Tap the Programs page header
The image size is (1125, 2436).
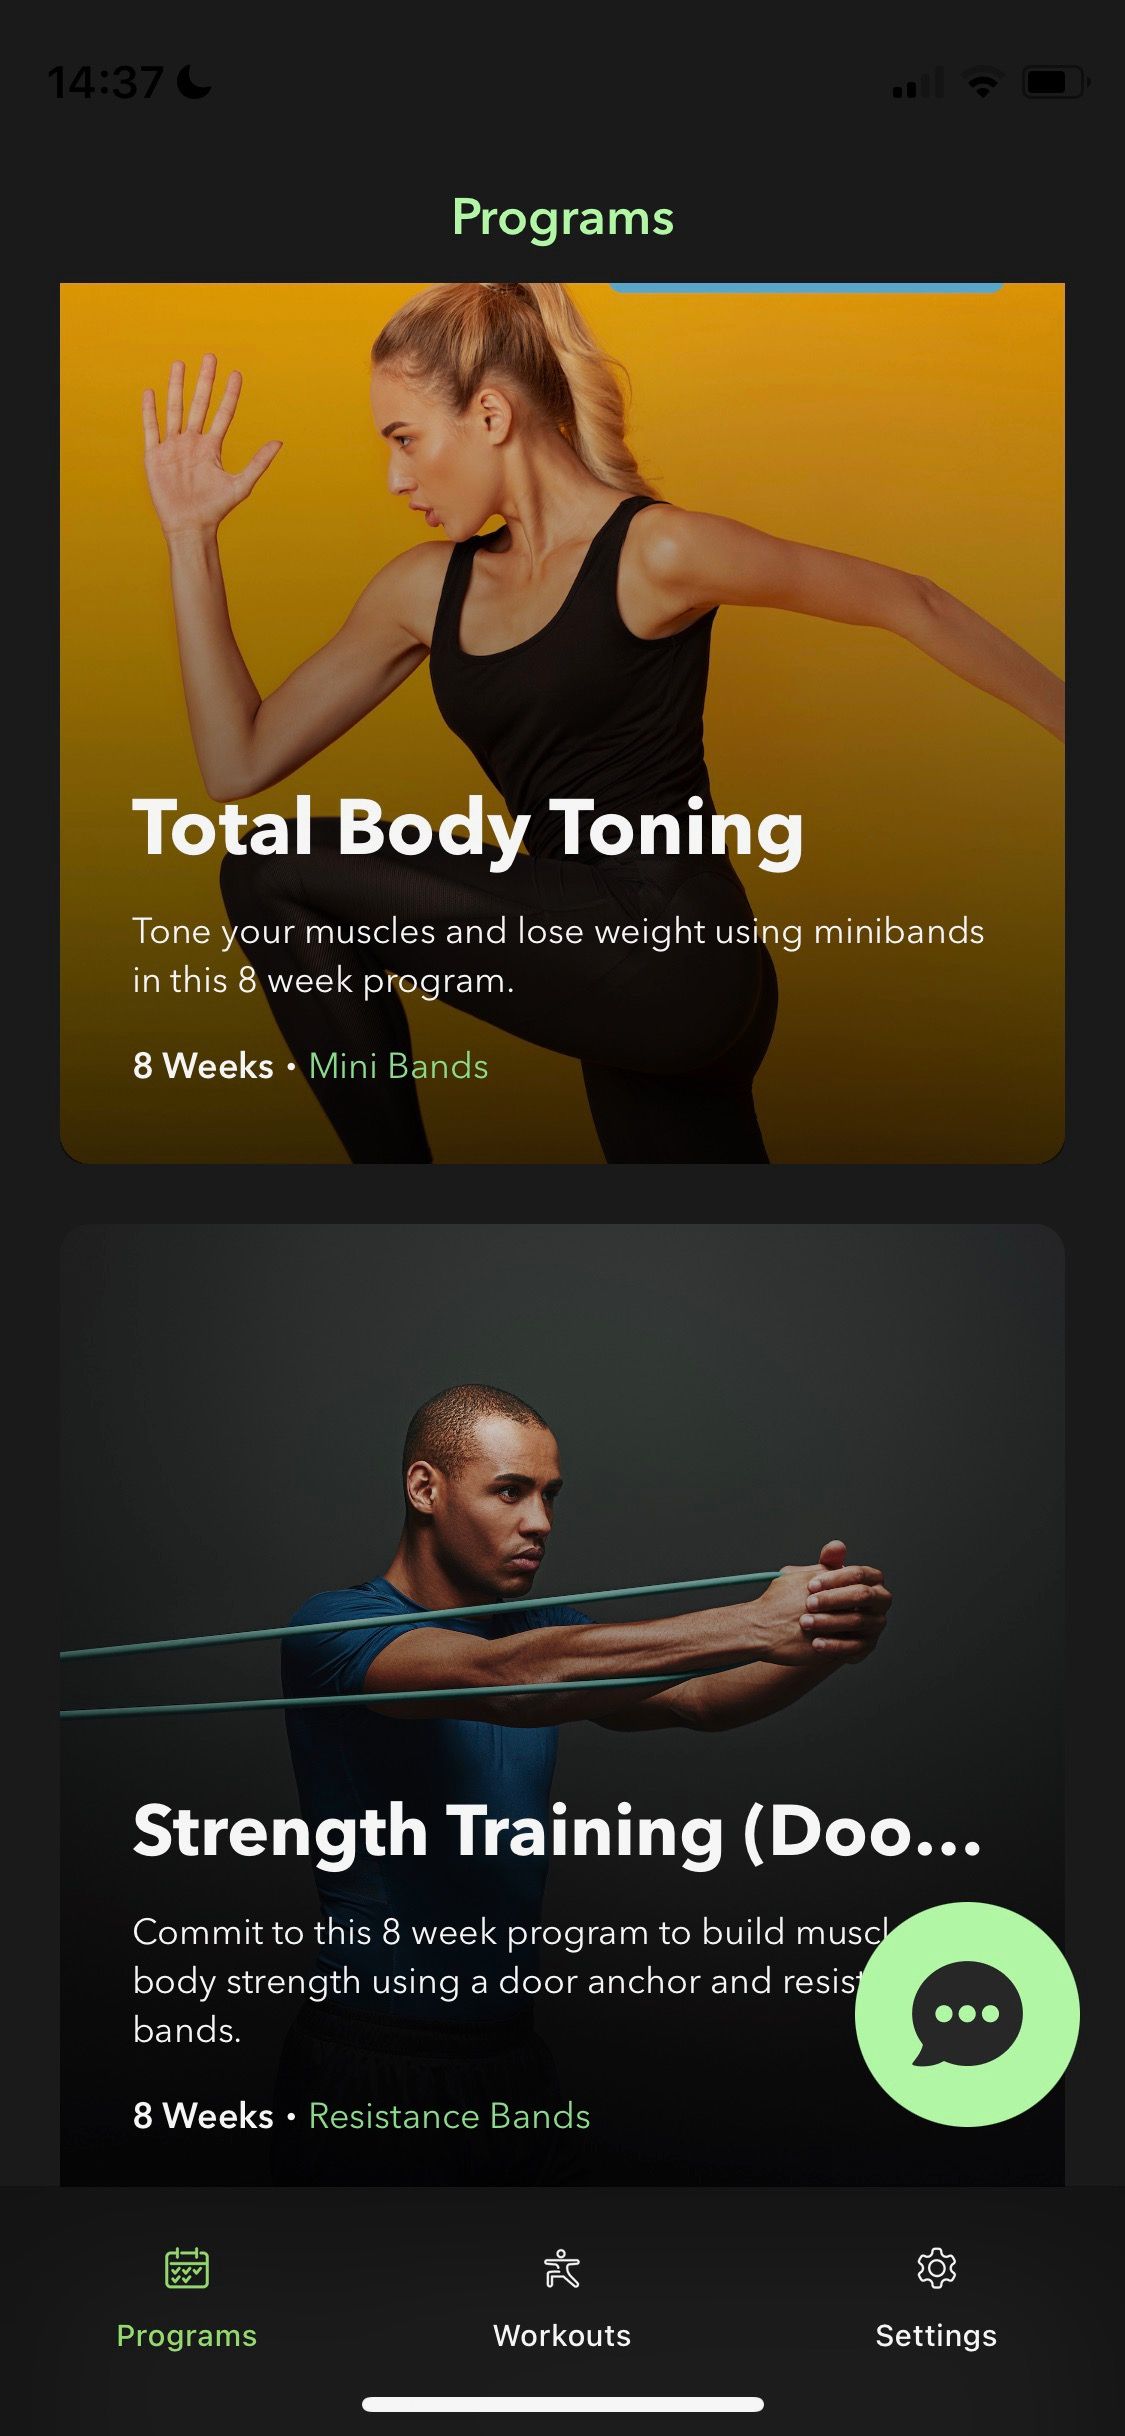click(x=563, y=218)
